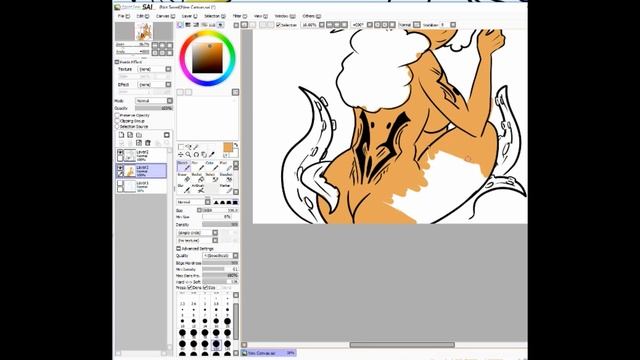Show the scratchpad panel icon

click(x=220, y=25)
